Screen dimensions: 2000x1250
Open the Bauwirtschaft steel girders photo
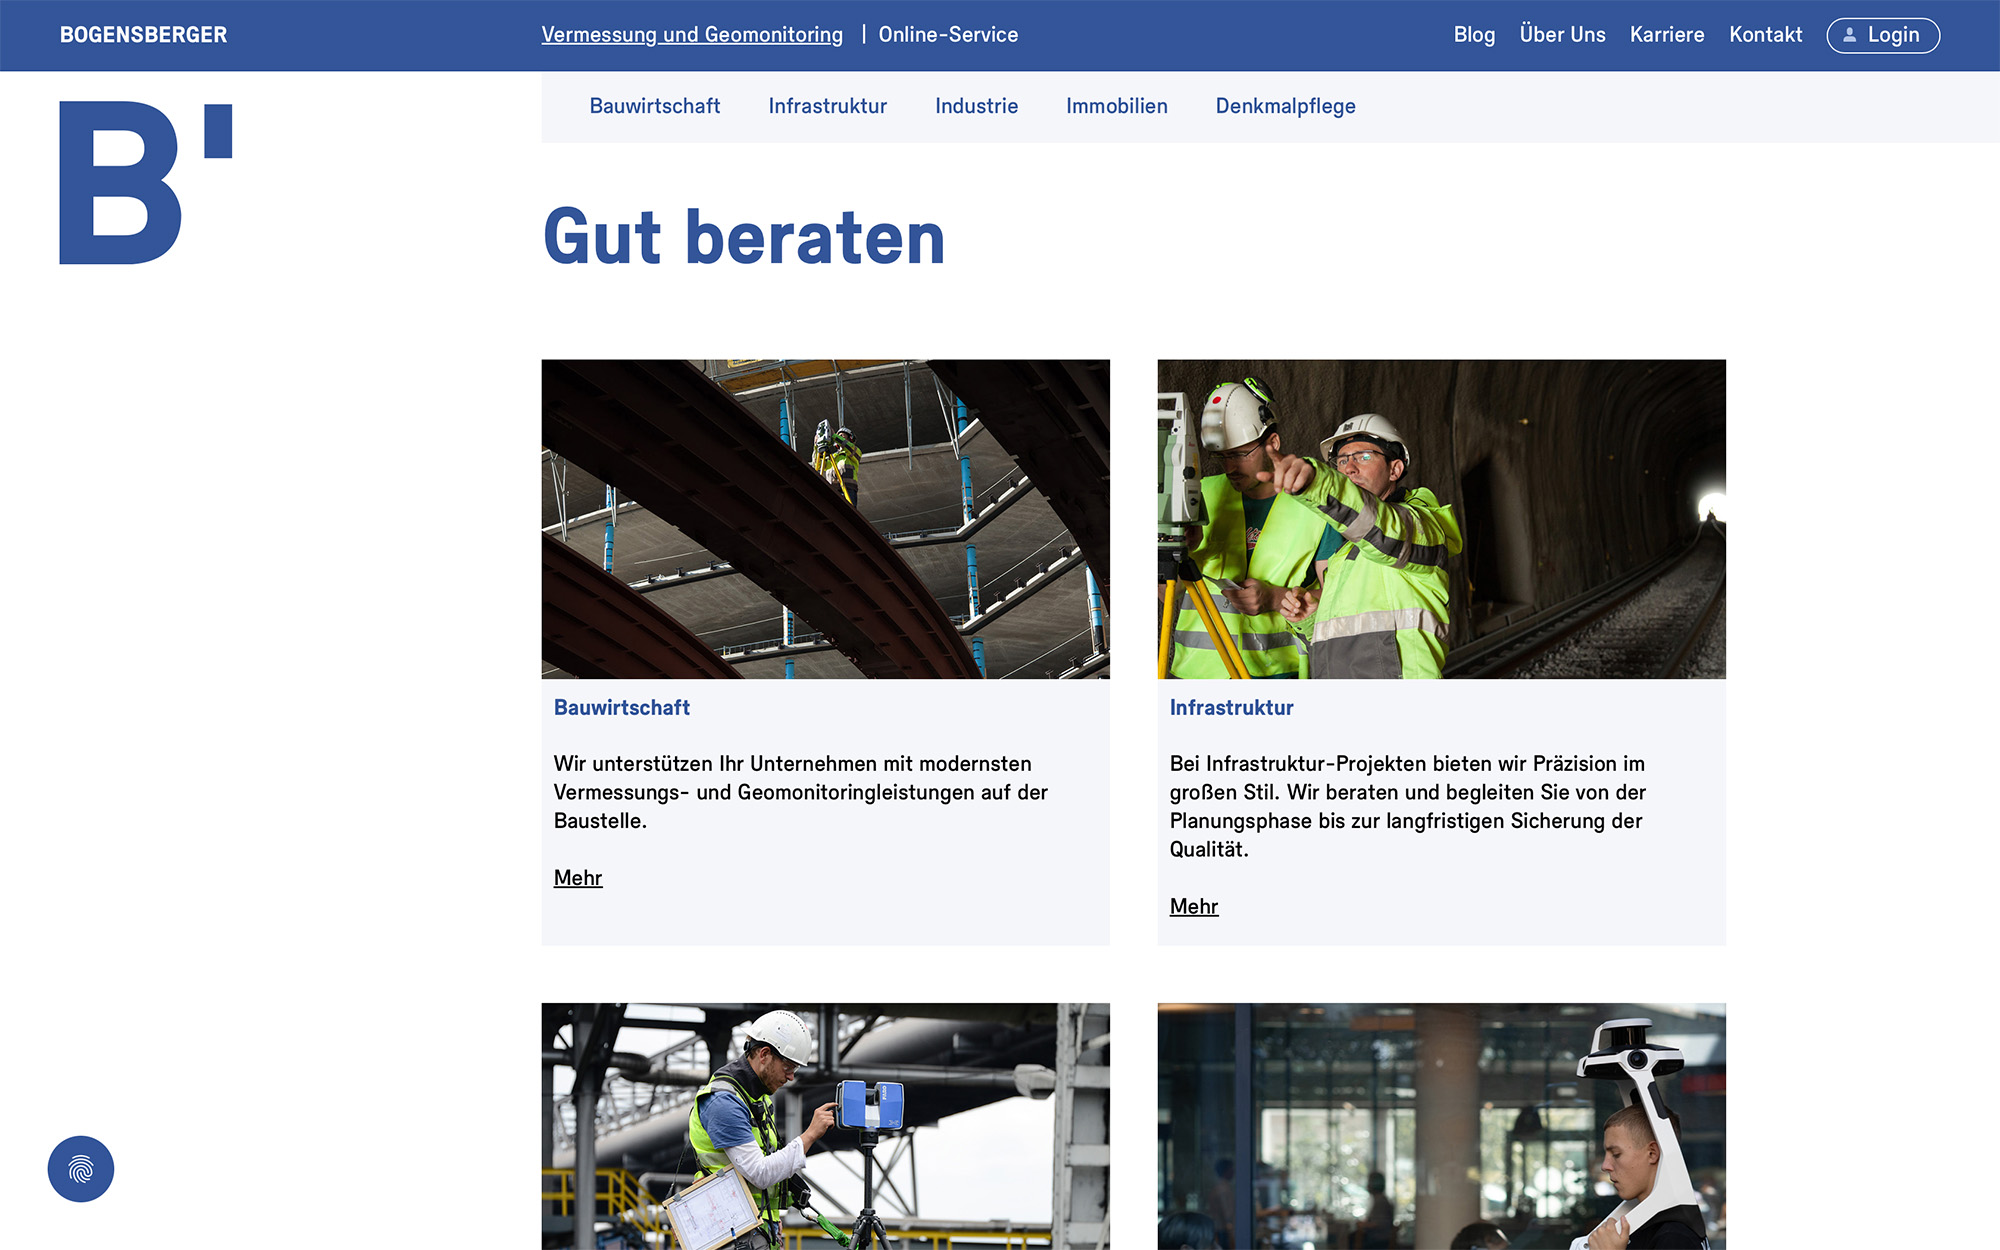point(826,519)
